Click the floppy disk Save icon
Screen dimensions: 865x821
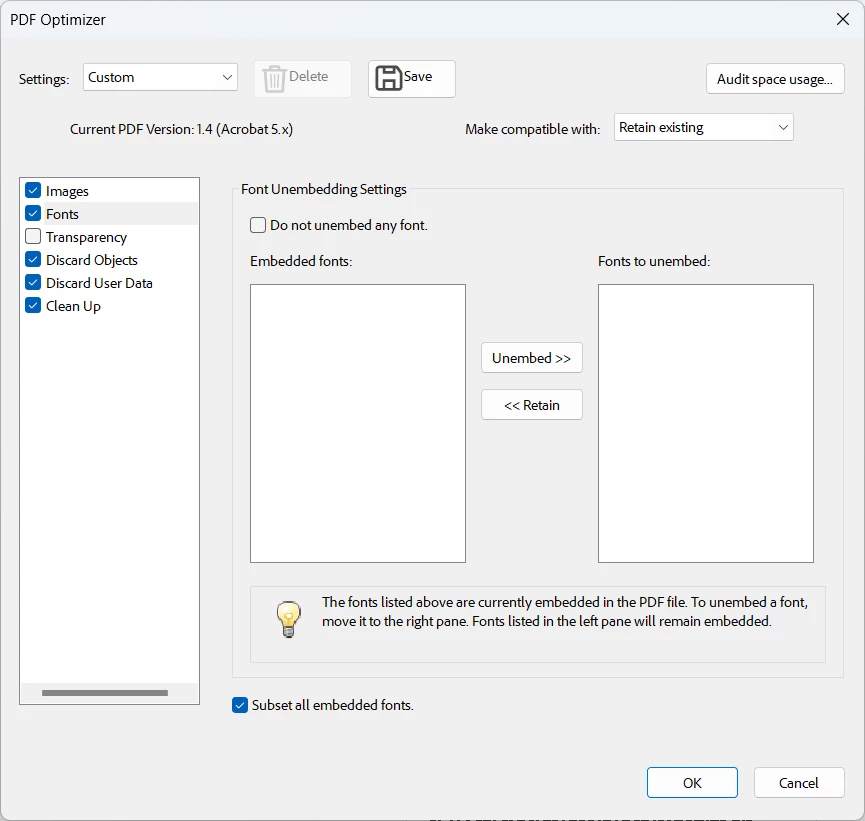click(x=388, y=78)
